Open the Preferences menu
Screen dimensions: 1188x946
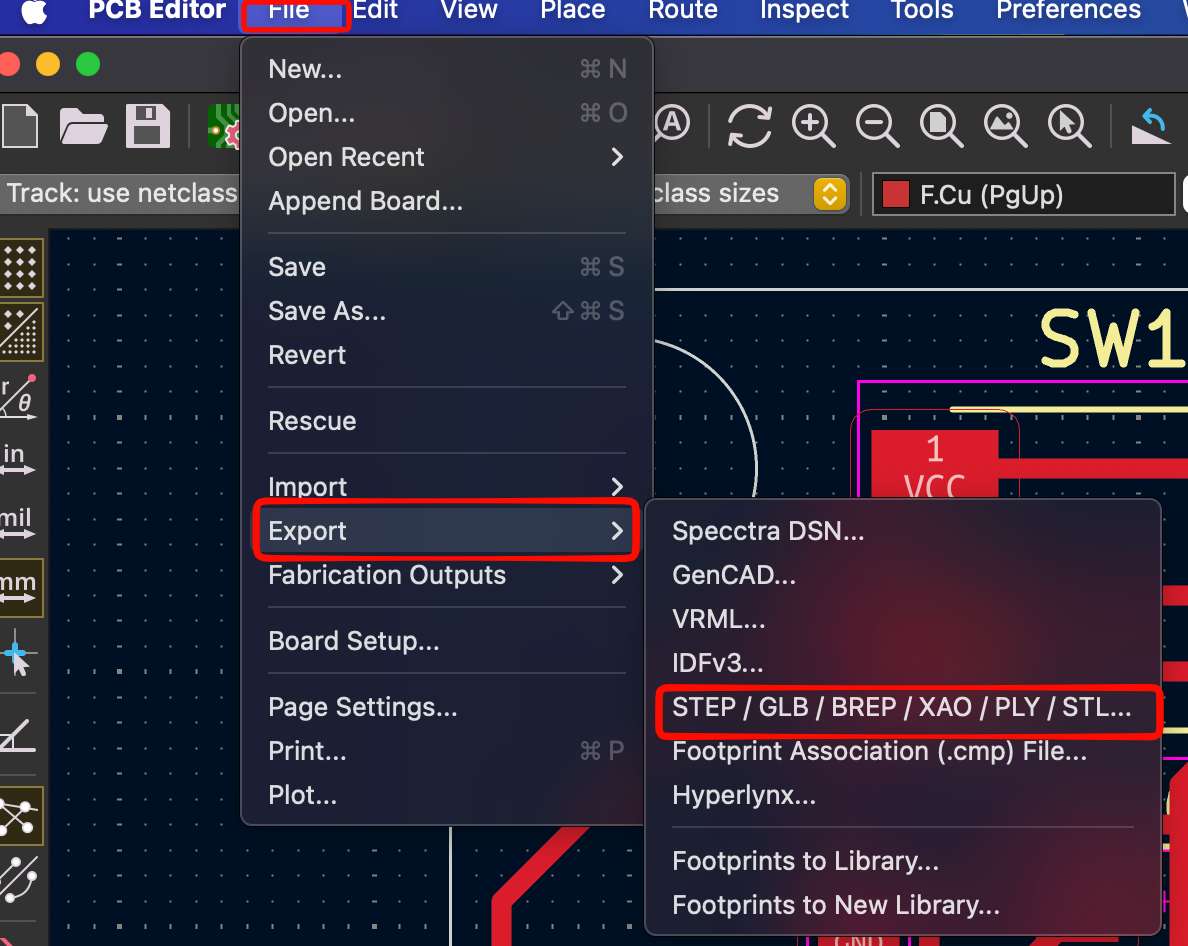1068,11
